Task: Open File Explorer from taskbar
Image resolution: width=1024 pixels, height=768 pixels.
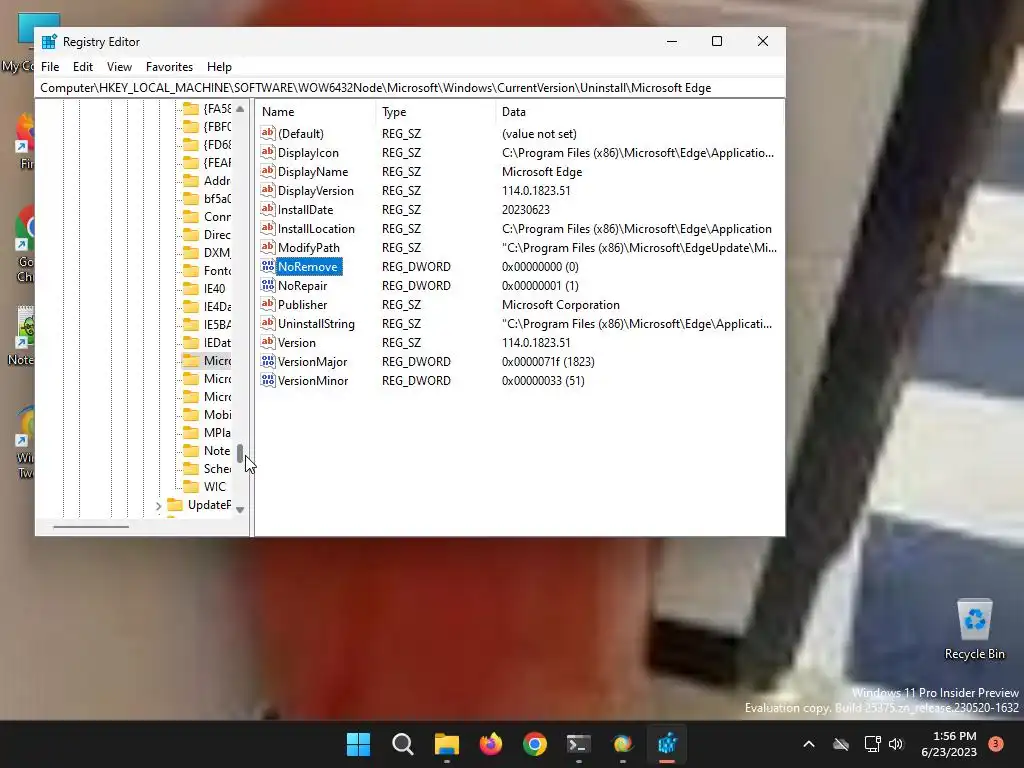Action: [x=447, y=744]
